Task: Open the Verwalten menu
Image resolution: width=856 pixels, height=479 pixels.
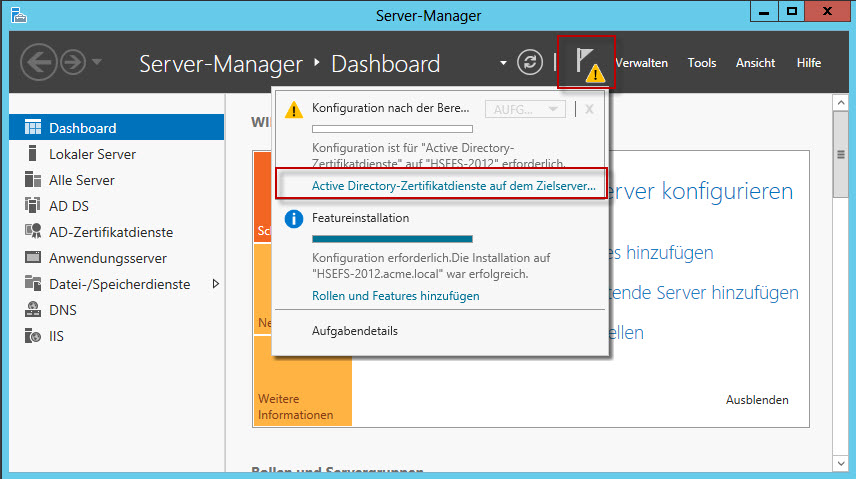Action: [x=641, y=63]
